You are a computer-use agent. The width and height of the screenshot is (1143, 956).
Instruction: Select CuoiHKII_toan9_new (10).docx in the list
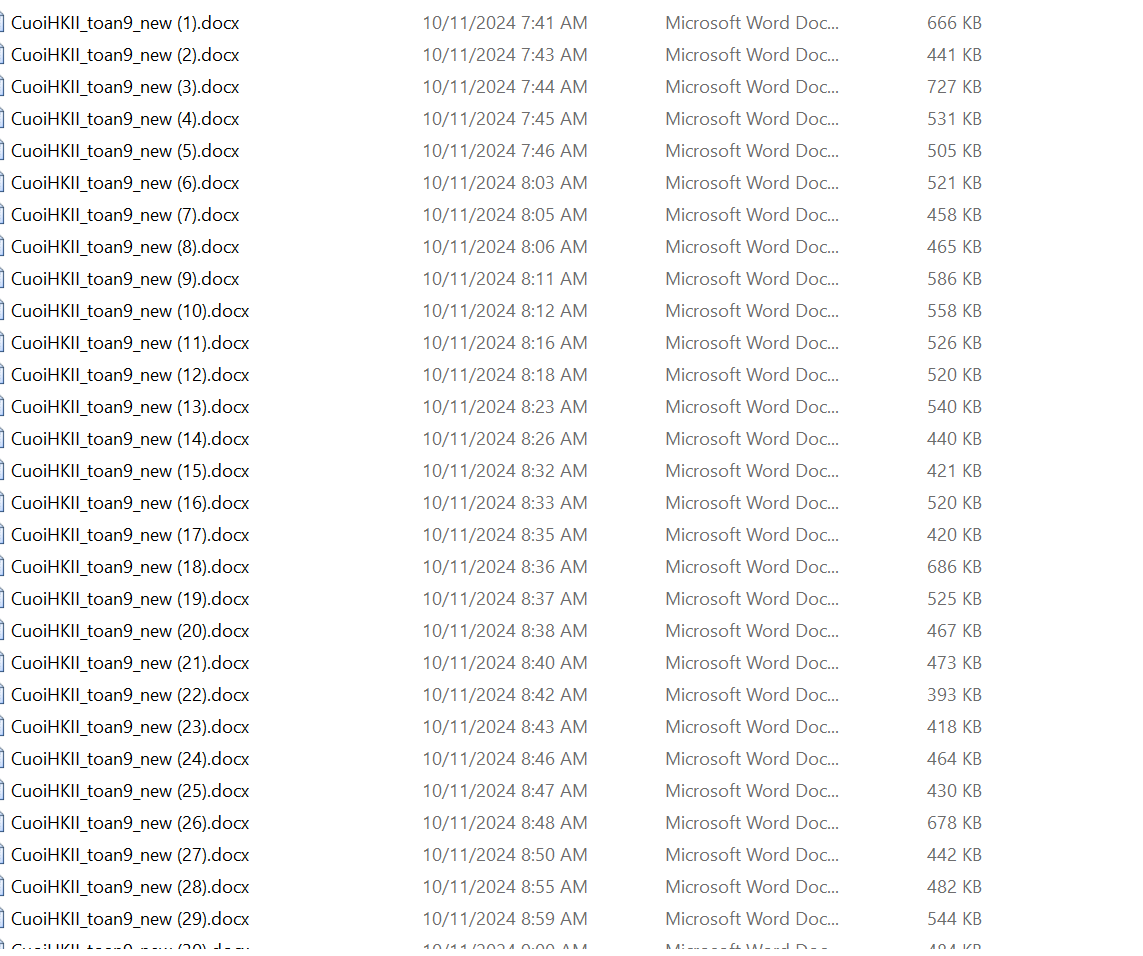click(x=130, y=311)
